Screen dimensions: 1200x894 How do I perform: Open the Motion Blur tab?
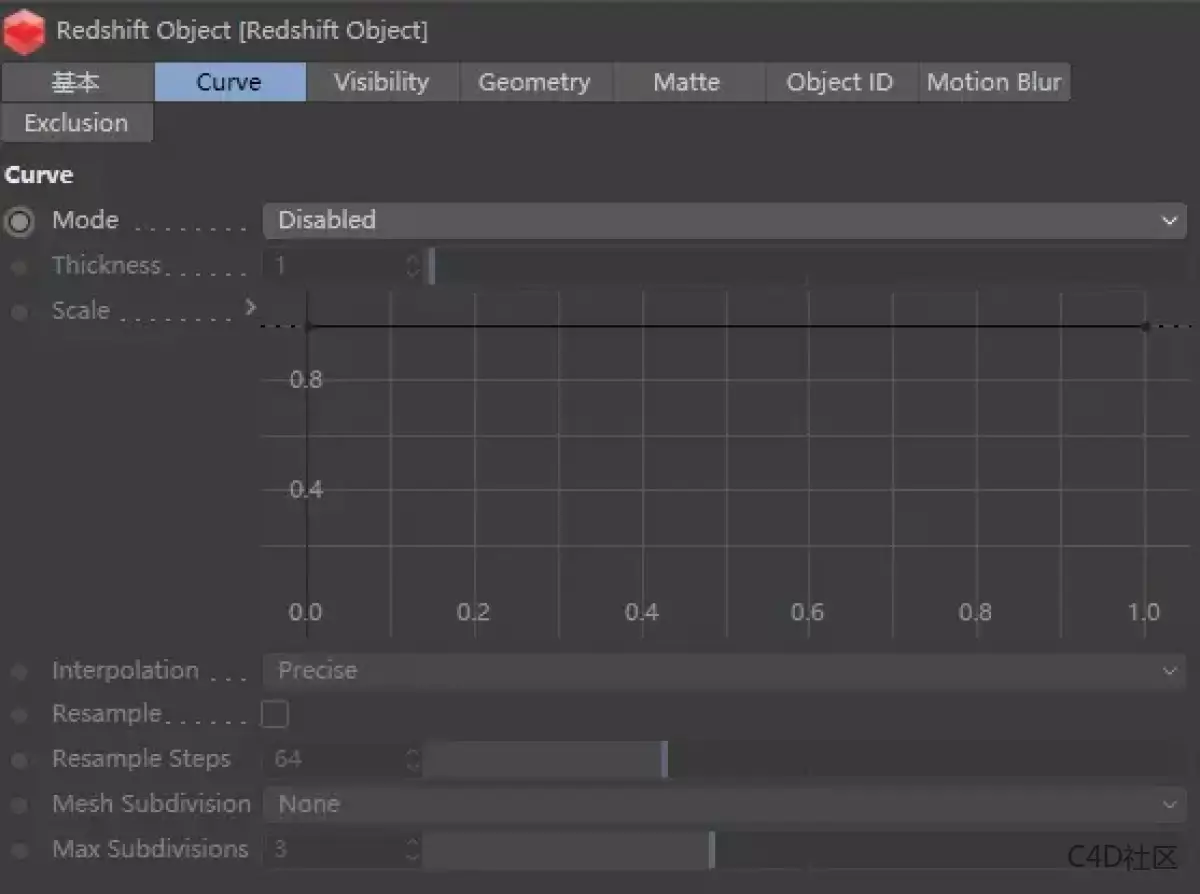pos(993,82)
